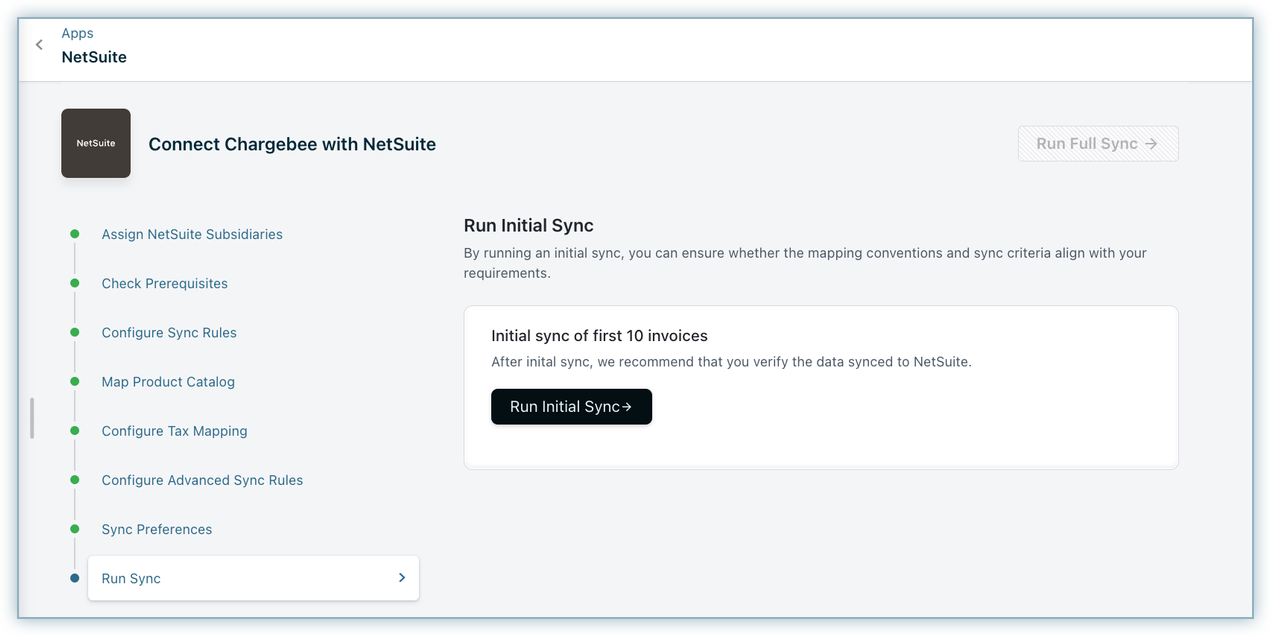Navigate to the Configure Tax Mapping step
This screenshot has width=1271, height=636.
[x=174, y=431]
